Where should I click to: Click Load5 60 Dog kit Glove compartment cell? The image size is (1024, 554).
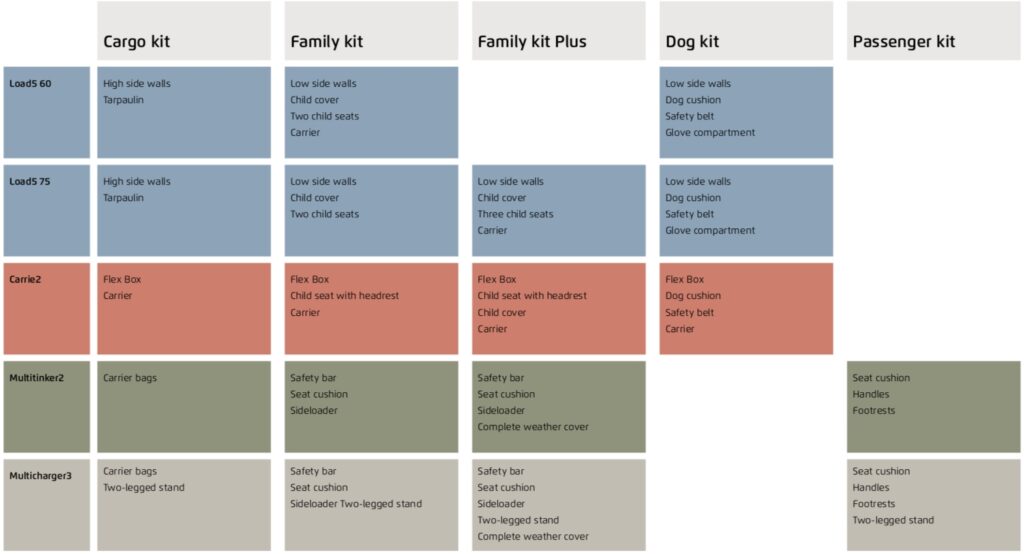(x=746, y=112)
